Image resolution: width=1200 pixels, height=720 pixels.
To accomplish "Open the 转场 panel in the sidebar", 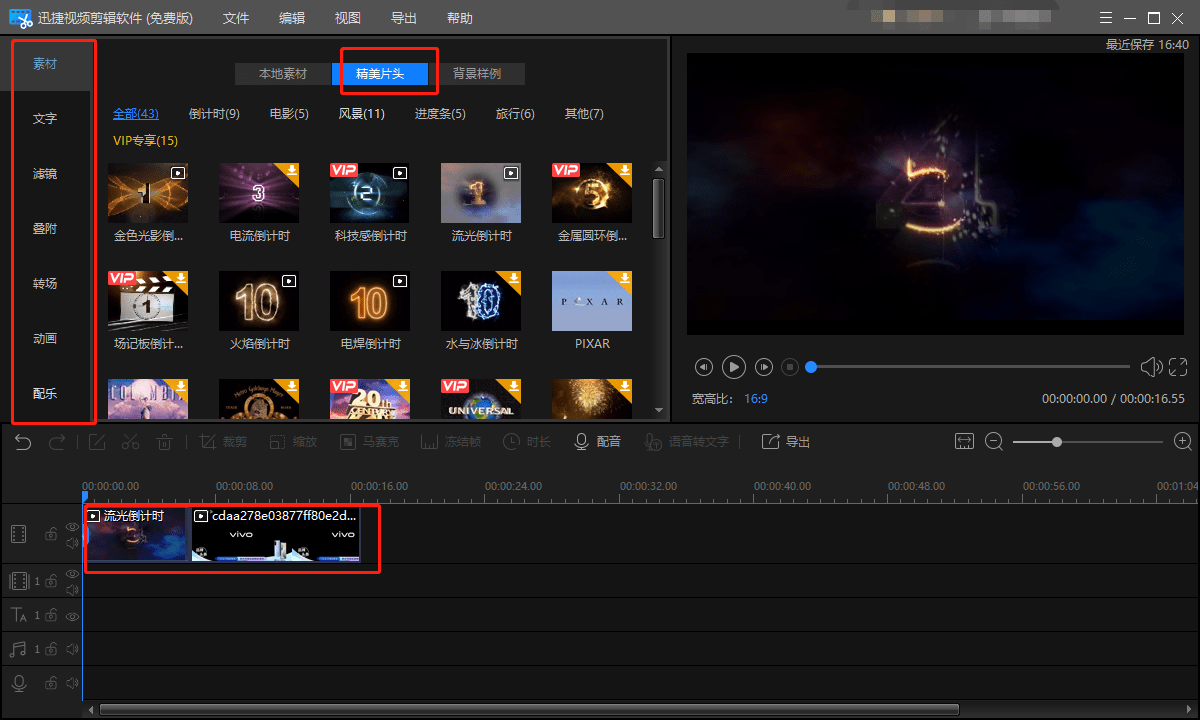I will (x=45, y=284).
